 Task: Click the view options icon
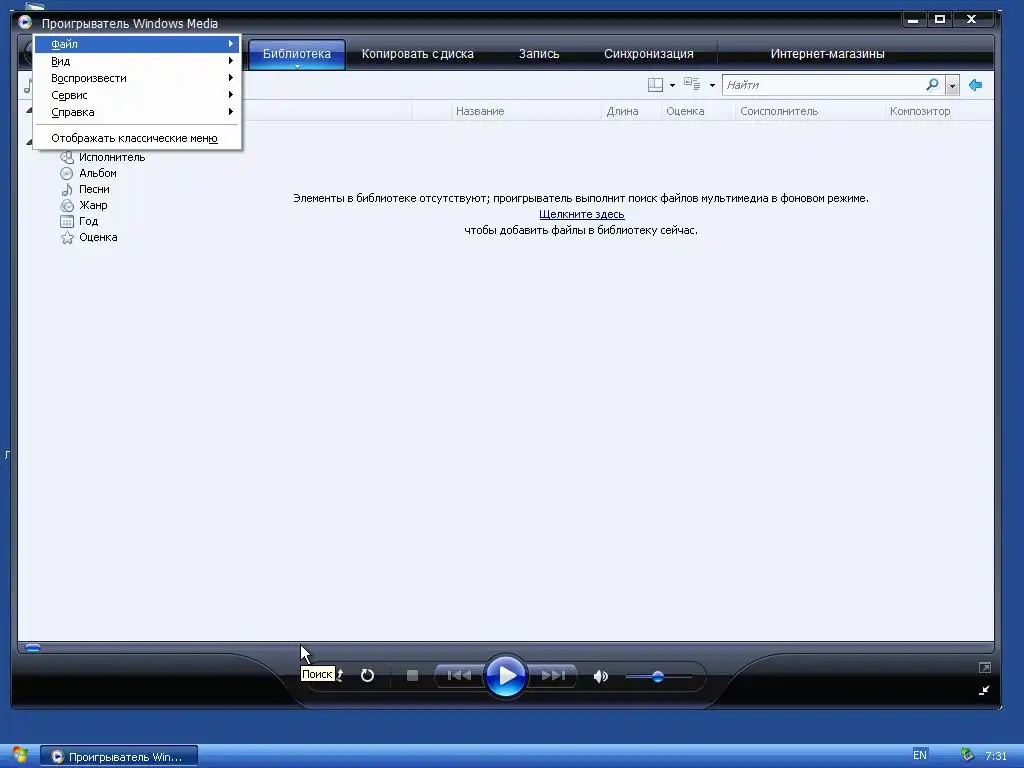[692, 84]
